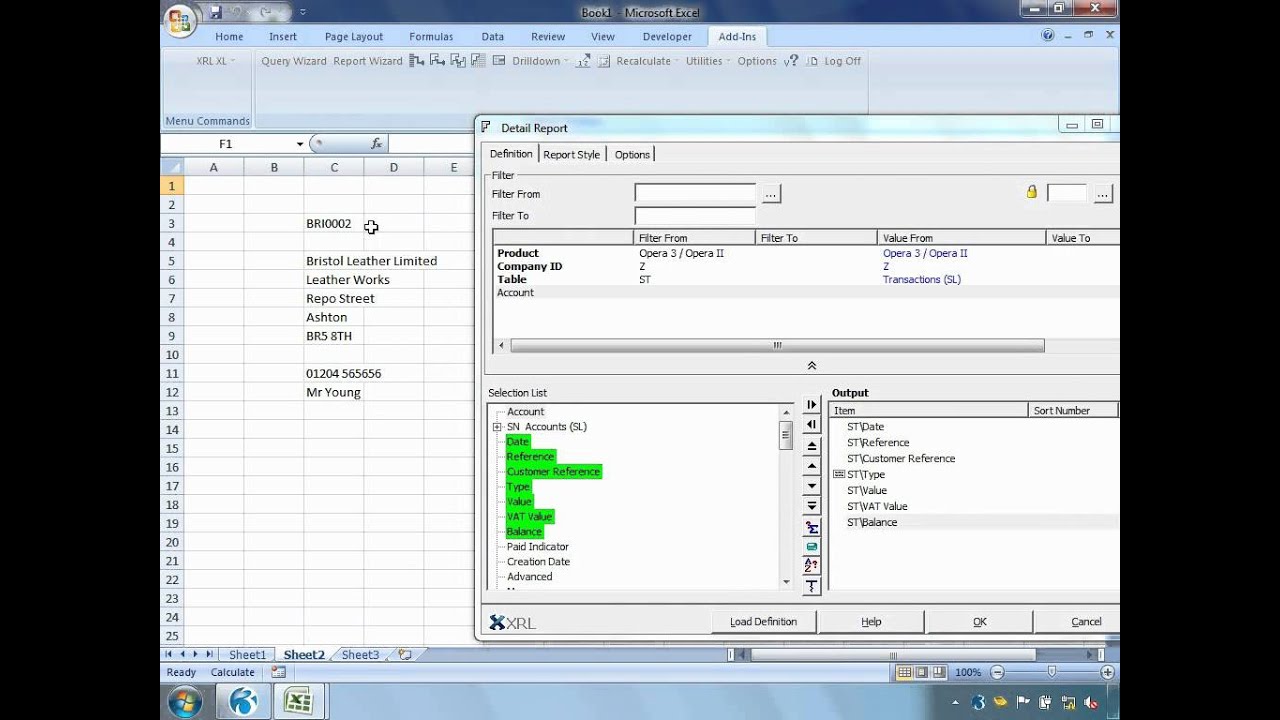
Task: Move output item to top
Action: click(x=812, y=446)
